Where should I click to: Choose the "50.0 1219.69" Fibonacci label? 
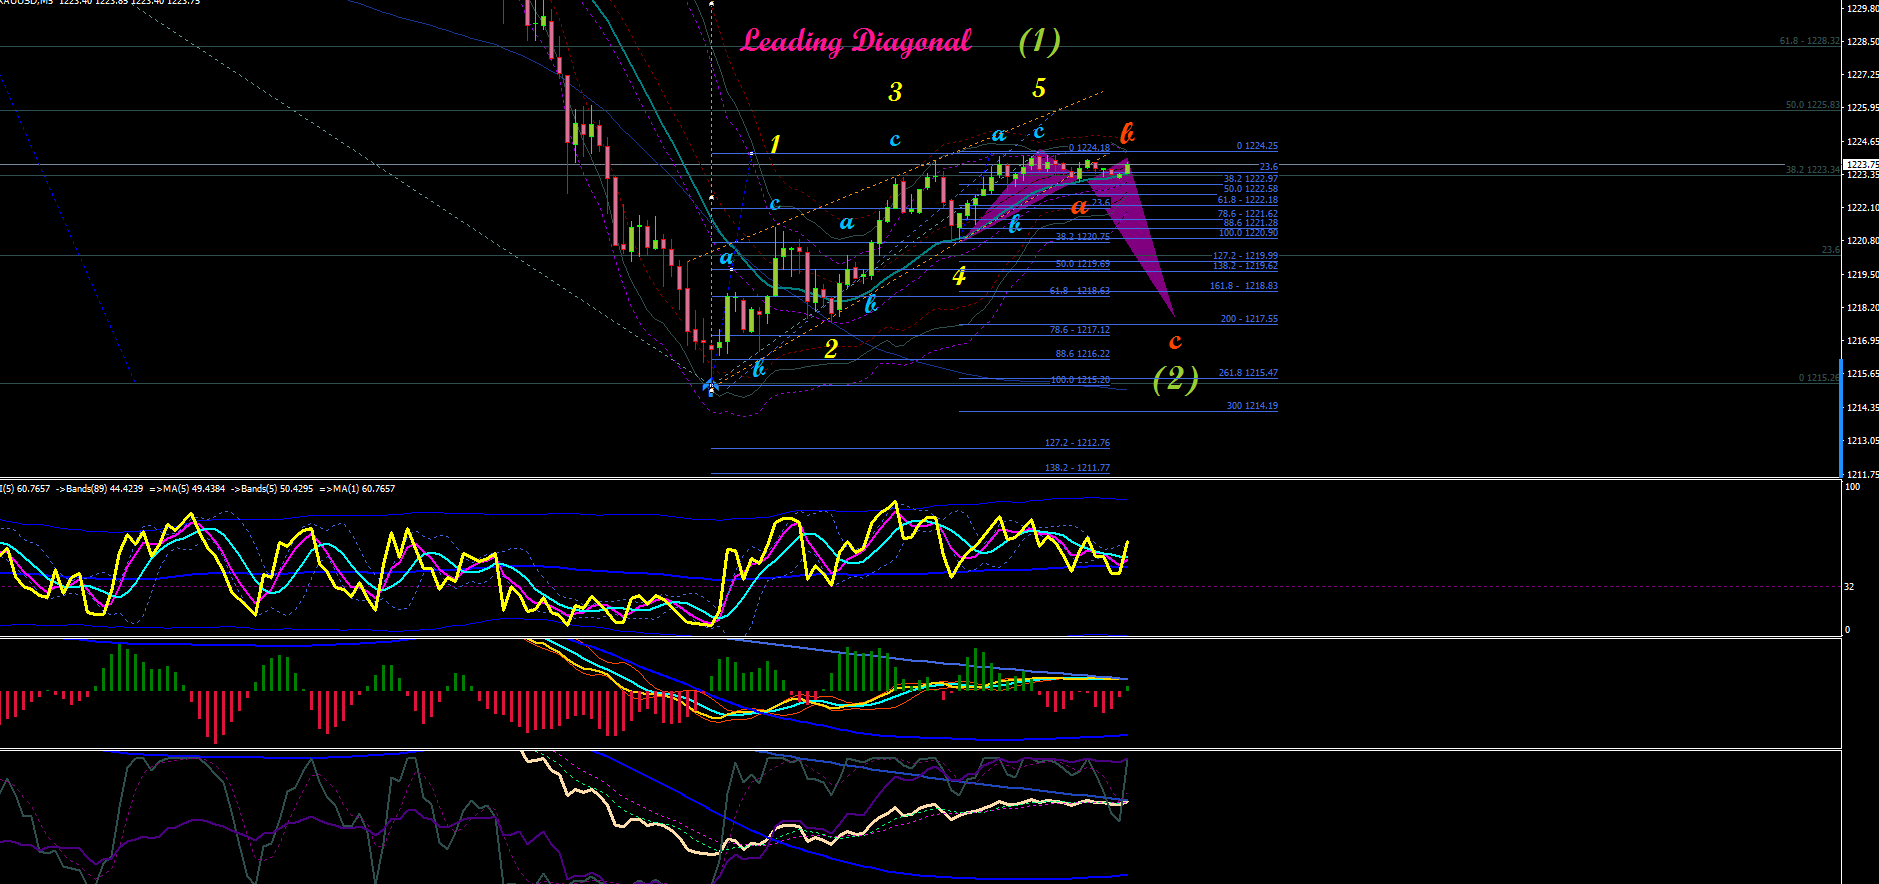coord(1082,264)
